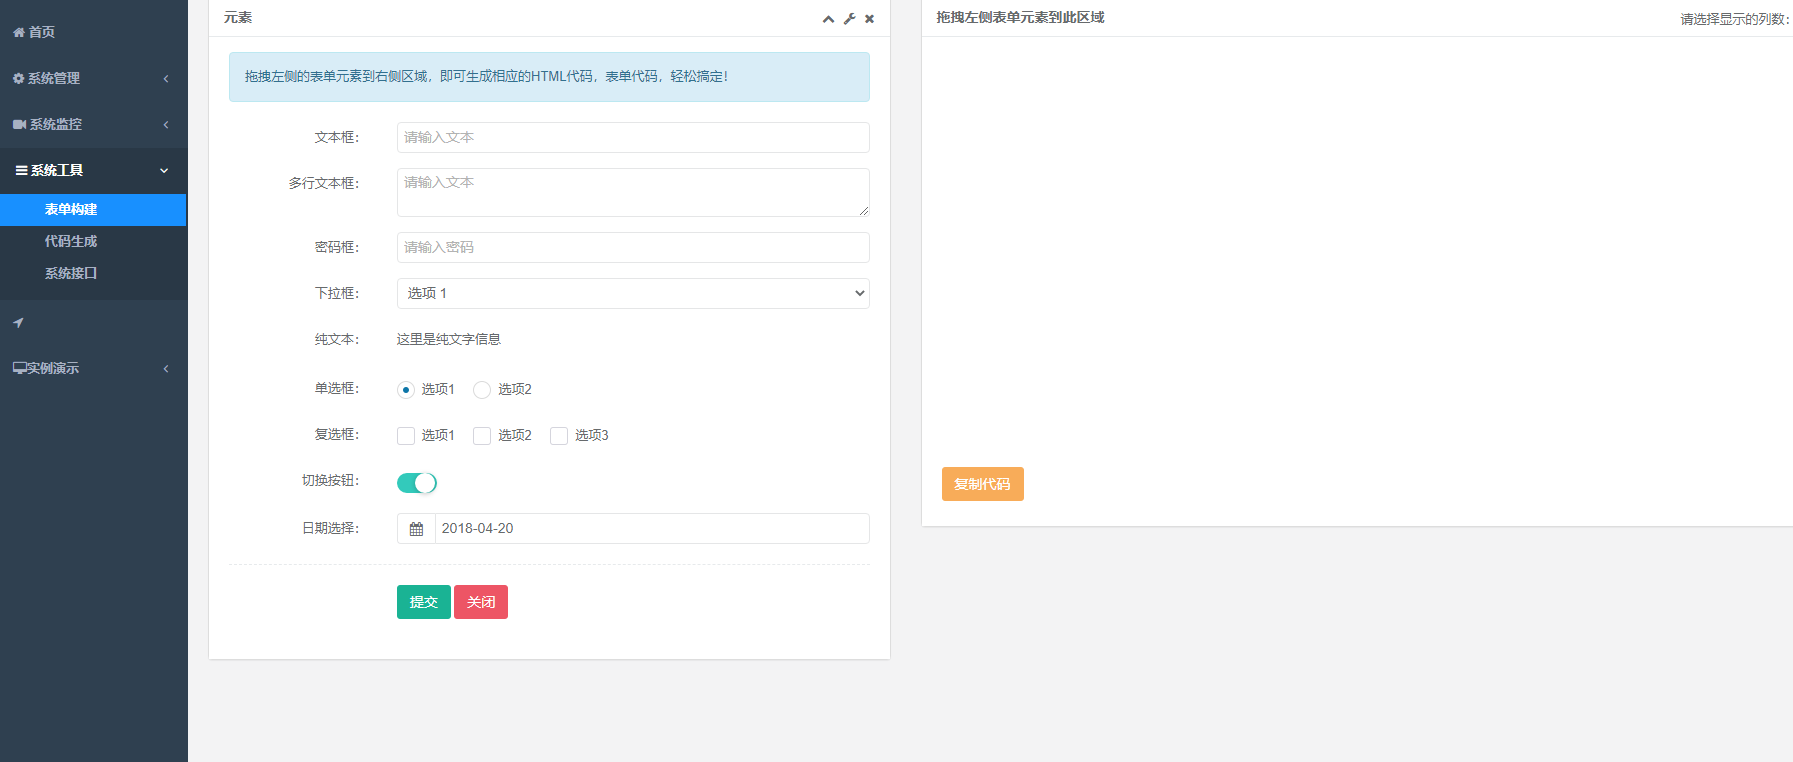
Task: Focus the 多行文本框 textarea
Action: tap(633, 192)
